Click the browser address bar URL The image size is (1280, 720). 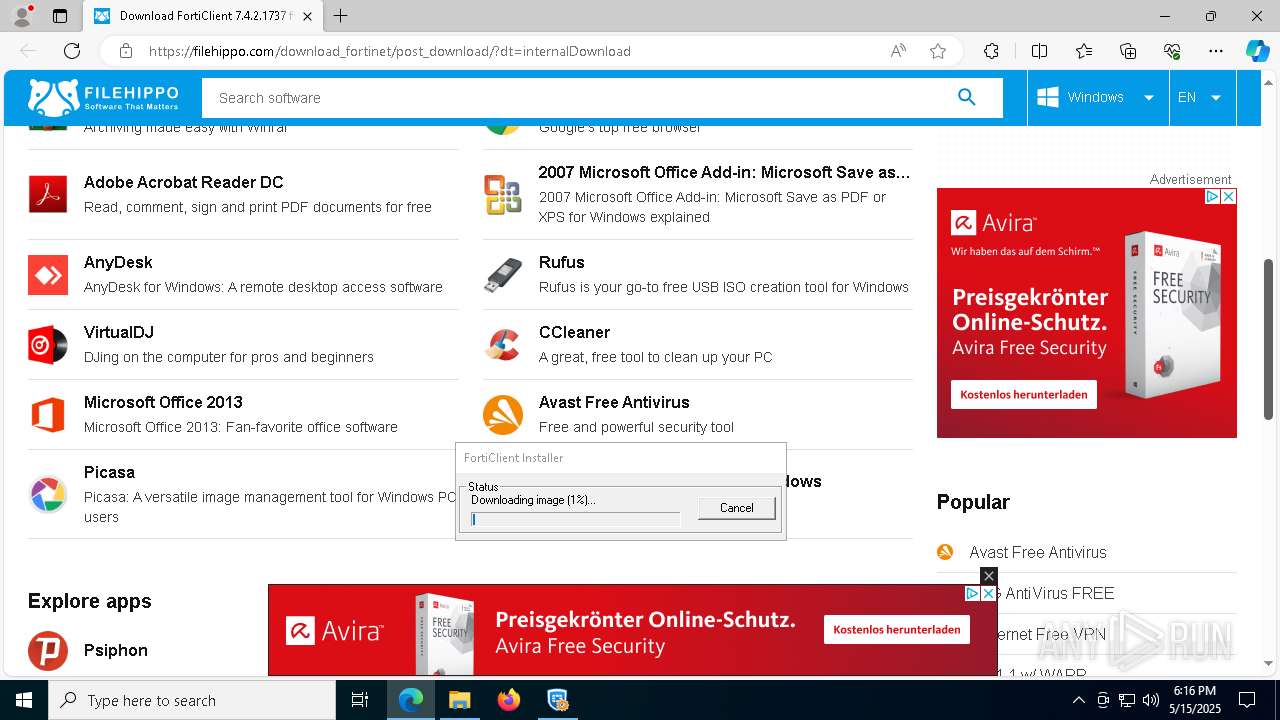[x=390, y=51]
